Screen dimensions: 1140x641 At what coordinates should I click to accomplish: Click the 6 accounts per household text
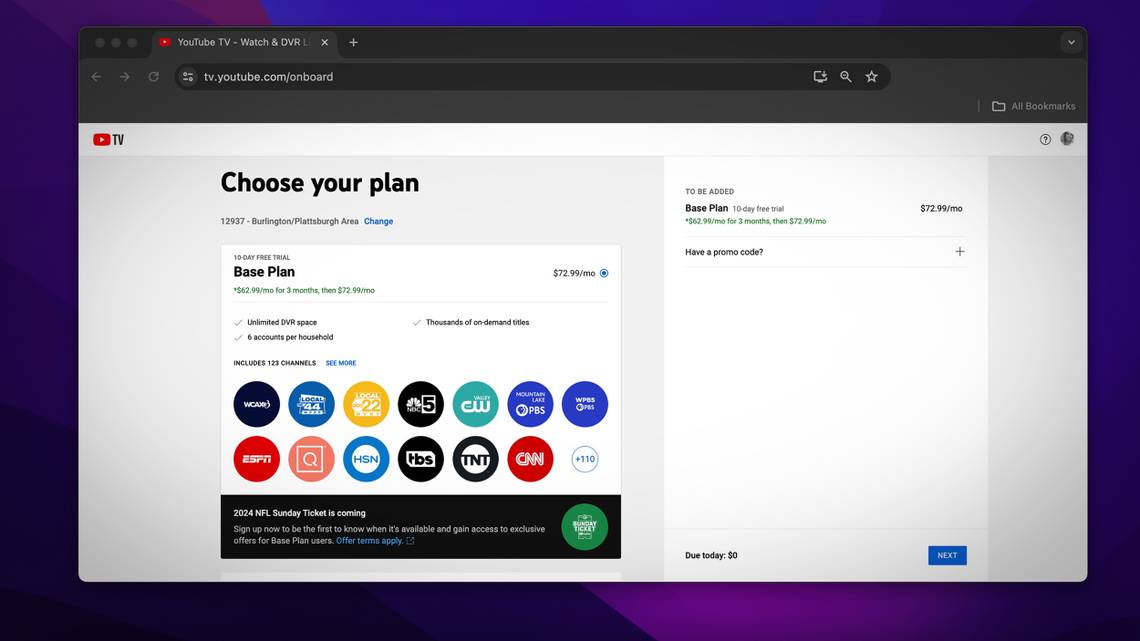pos(290,337)
